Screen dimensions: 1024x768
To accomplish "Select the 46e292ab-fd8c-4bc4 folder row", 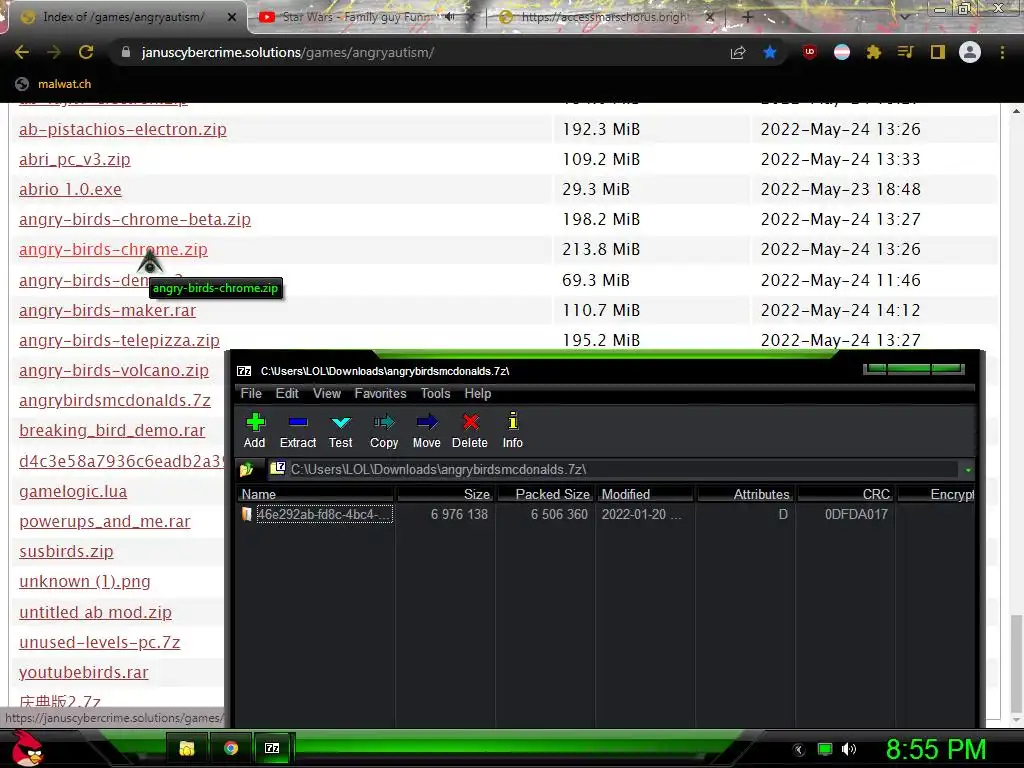I will [606, 514].
